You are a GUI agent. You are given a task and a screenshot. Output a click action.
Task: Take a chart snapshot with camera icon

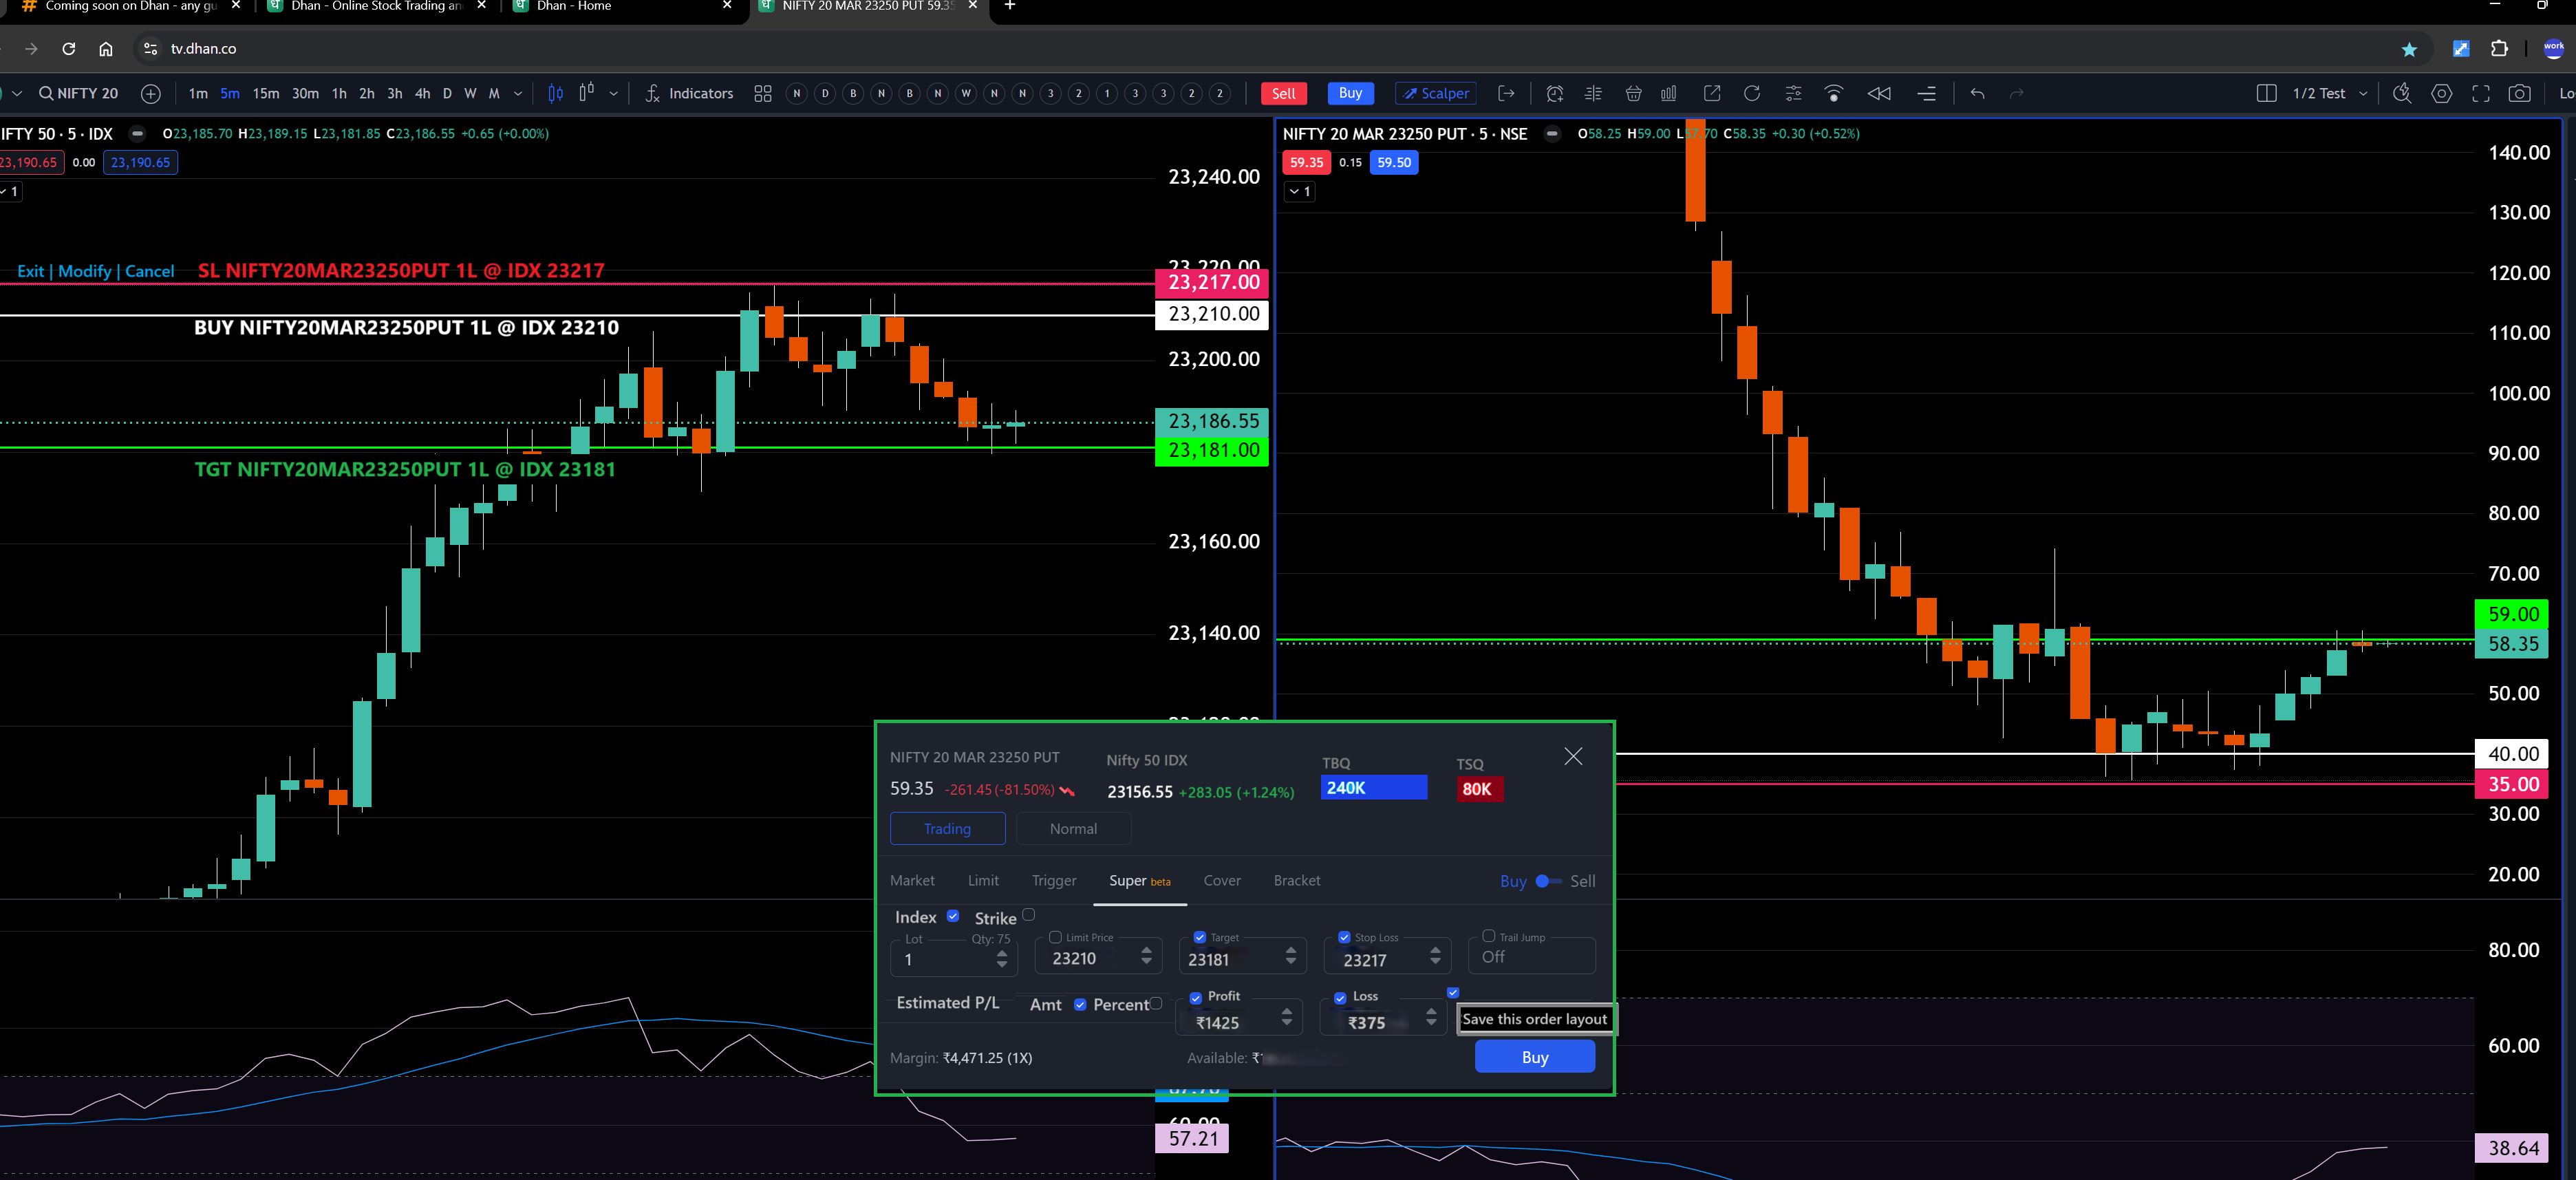pos(2520,93)
